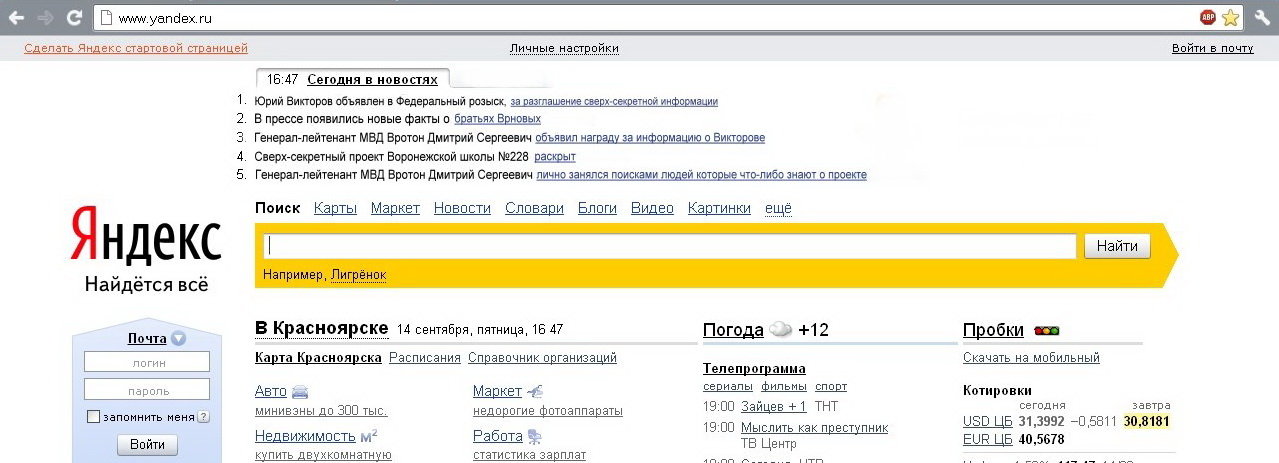Switch to the Новости search tab
Viewport: 1279px width, 463px height.
pyautogui.click(x=462, y=208)
